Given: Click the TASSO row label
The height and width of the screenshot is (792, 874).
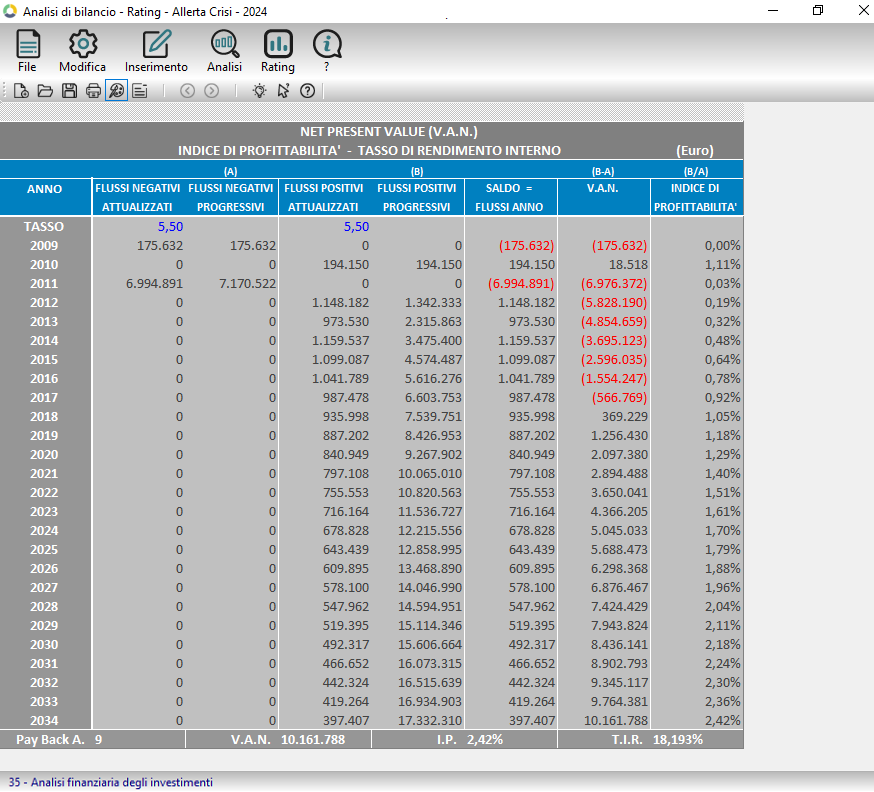Looking at the screenshot, I should [x=44, y=227].
